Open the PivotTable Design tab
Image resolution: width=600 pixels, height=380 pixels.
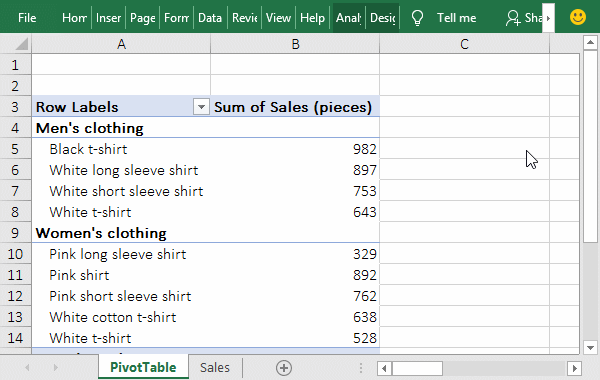pyautogui.click(x=383, y=18)
